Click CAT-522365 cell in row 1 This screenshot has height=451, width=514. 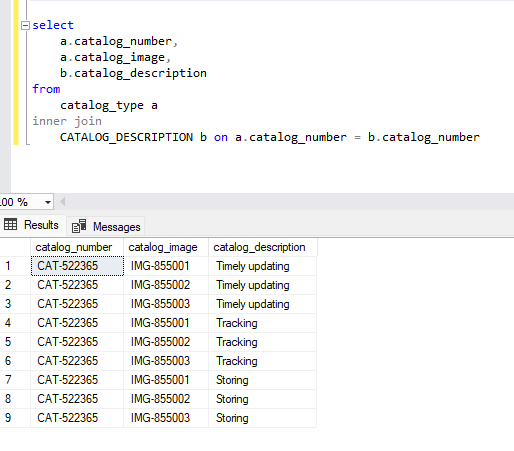pos(77,266)
